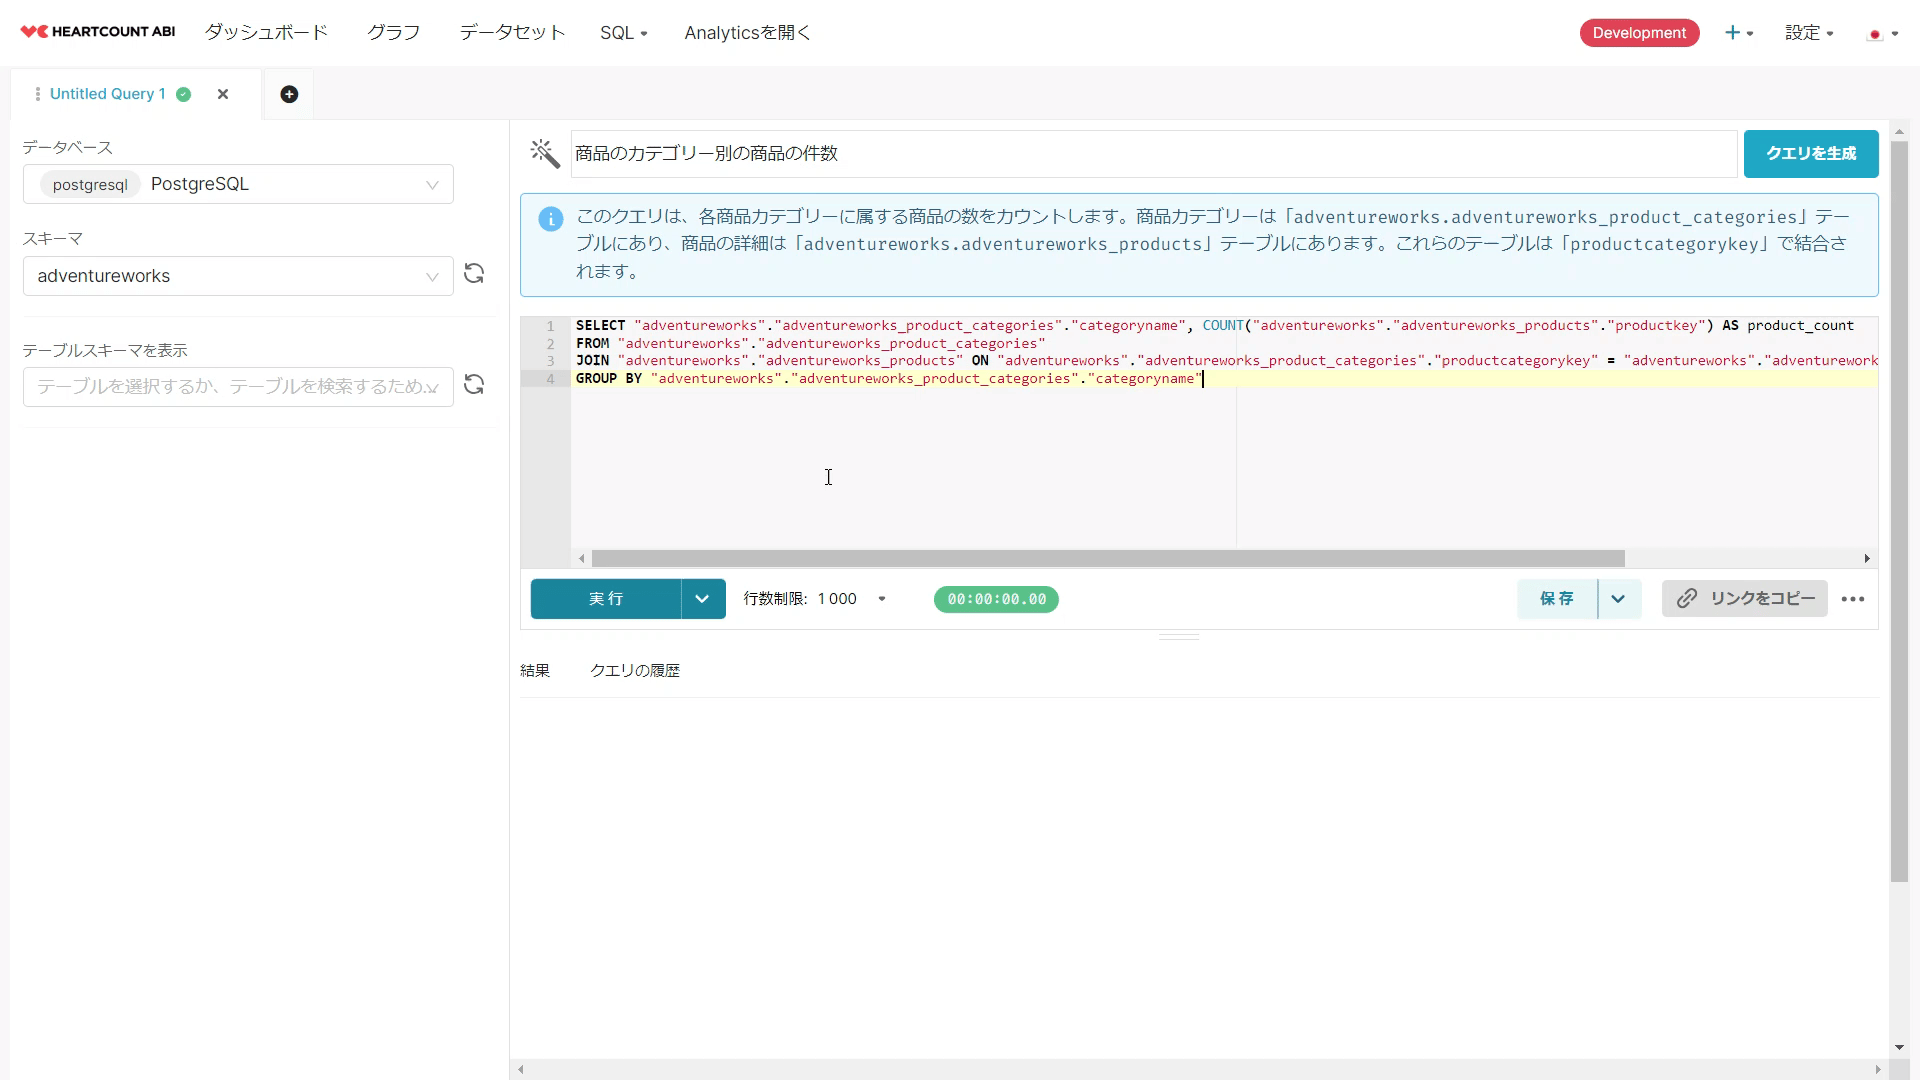Screen dimensions: 1920x1080
Task: Switch to the クエリの履歴 tab
Action: [634, 671]
